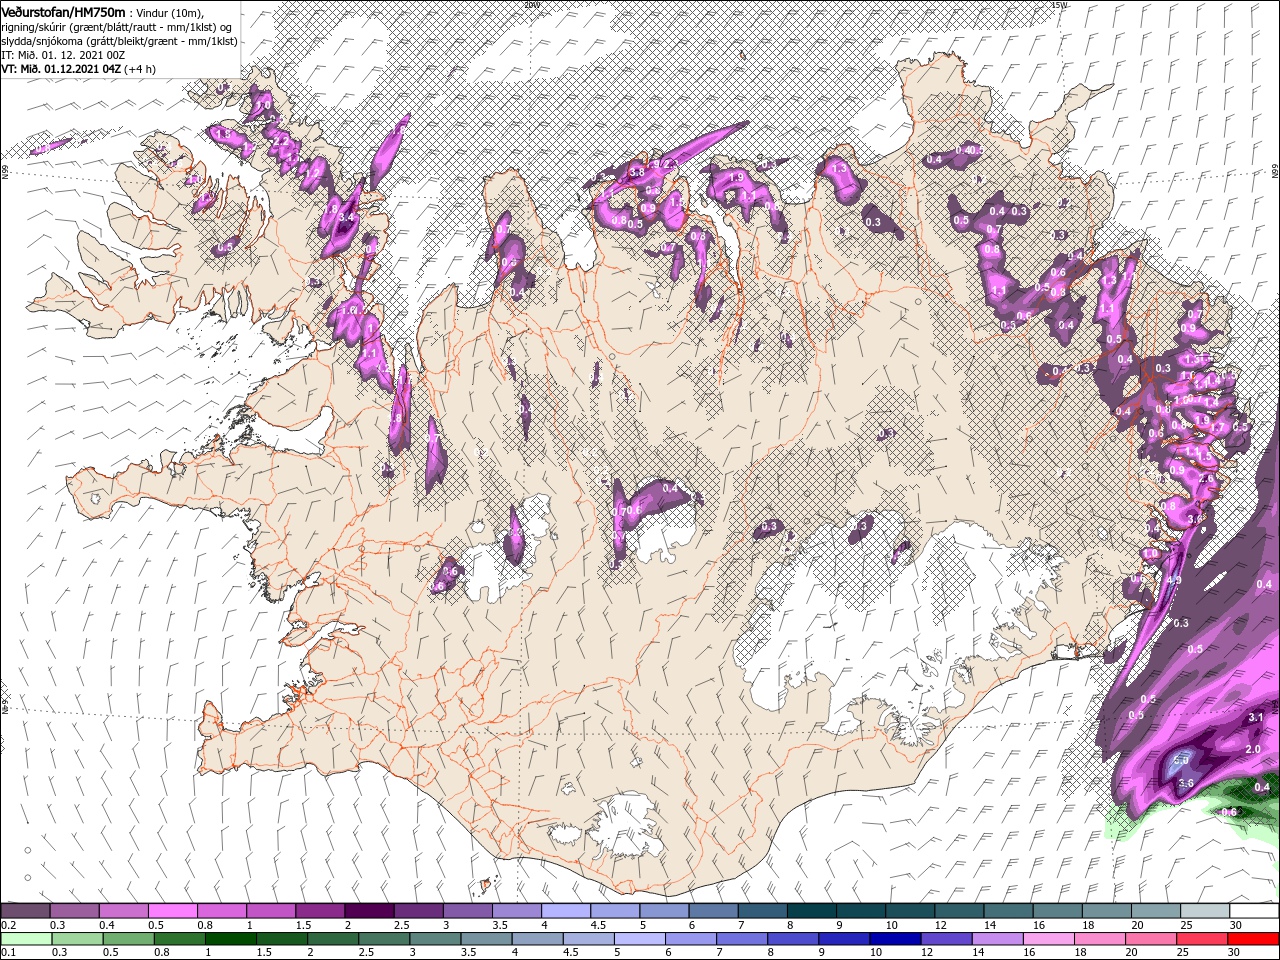Select the 'VT: Mið. 01.12.2021 04Z (+4 h)' line

[80, 69]
